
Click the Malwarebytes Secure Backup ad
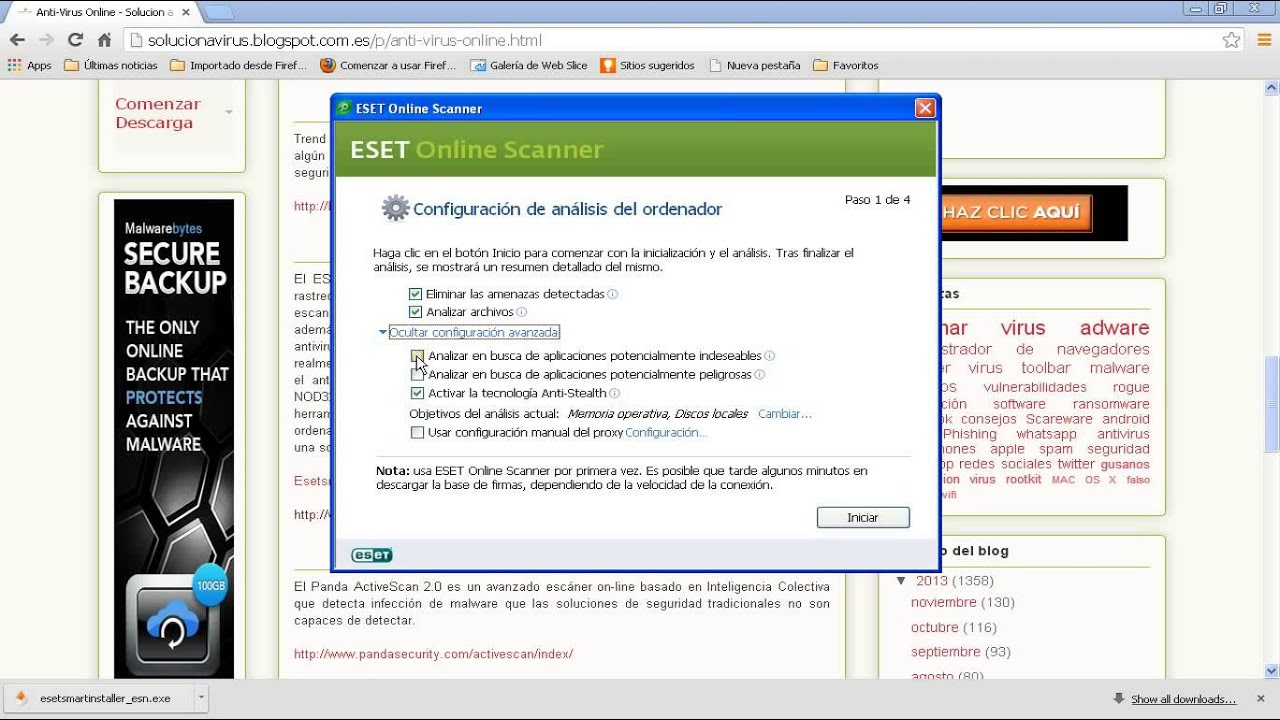(x=174, y=439)
